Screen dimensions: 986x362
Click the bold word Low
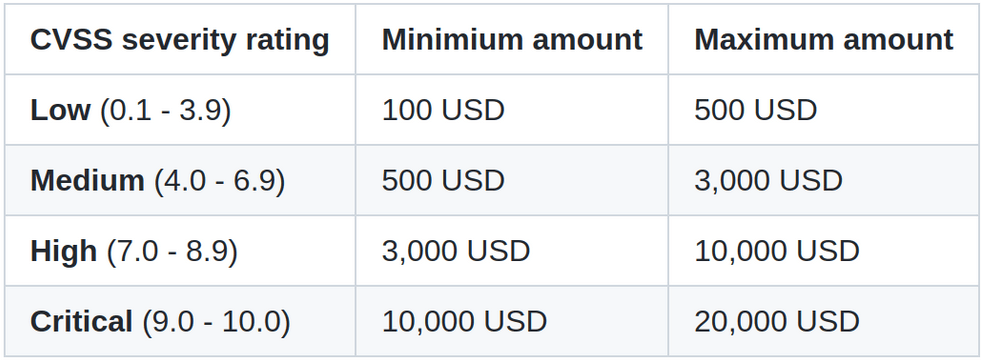click(60, 110)
